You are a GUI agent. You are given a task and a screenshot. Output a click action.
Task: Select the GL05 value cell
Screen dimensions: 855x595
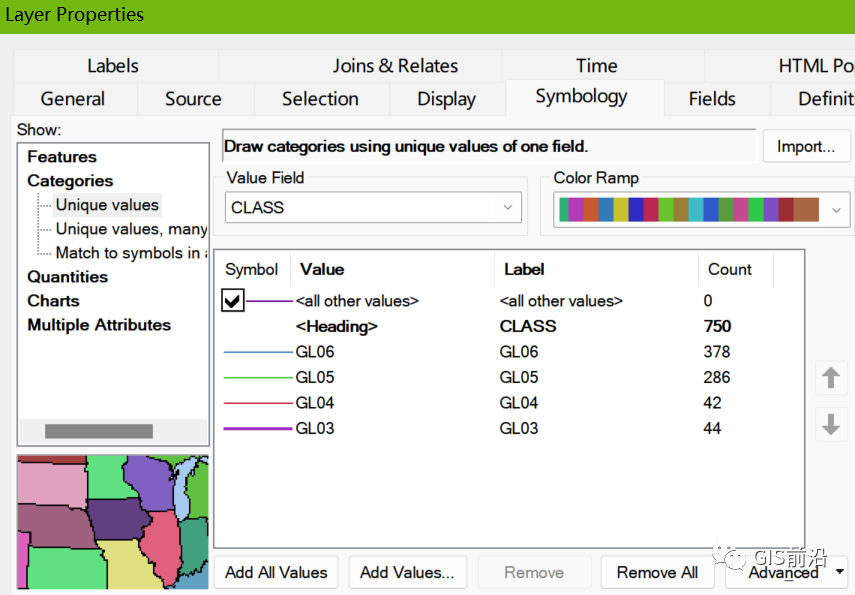[315, 377]
